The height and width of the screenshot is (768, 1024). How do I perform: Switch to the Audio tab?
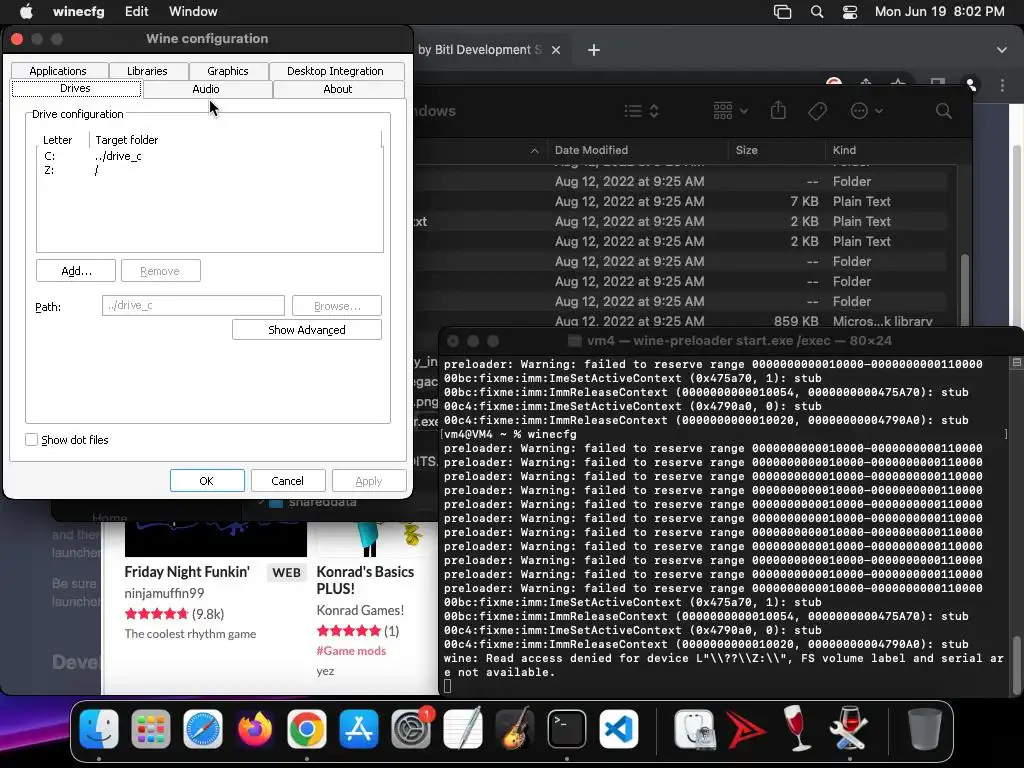(206, 89)
